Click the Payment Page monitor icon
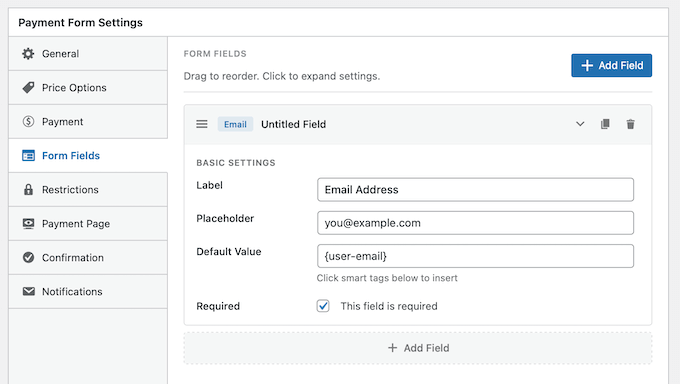The width and height of the screenshot is (680, 384). (x=28, y=223)
